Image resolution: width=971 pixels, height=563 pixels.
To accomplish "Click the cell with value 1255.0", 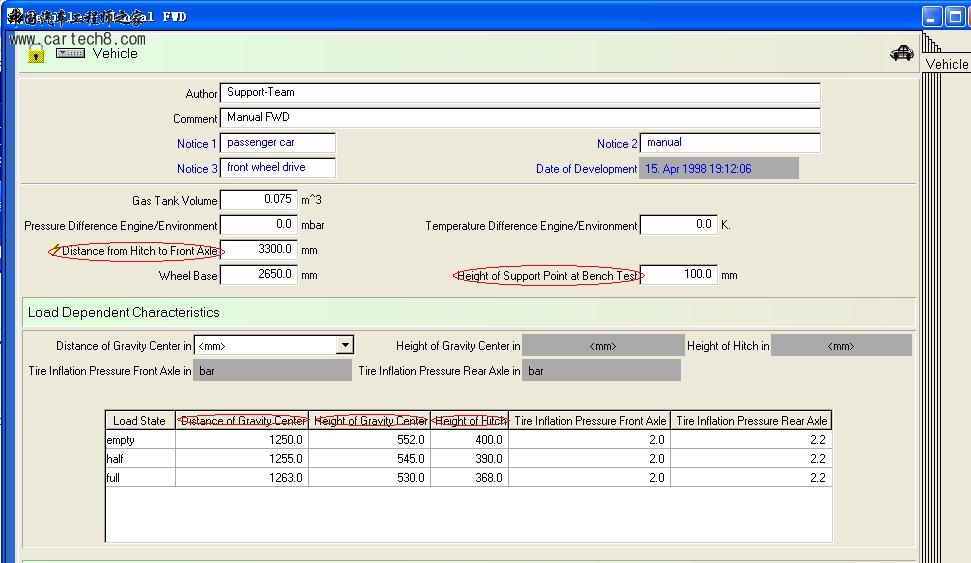I will 242,459.
